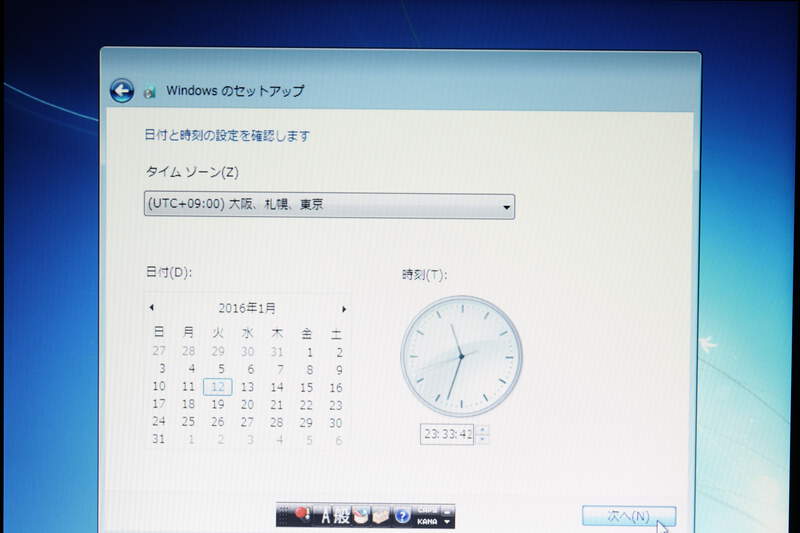The width and height of the screenshot is (800, 533).
Task: Select January 18 in calendar
Action: 188,404
